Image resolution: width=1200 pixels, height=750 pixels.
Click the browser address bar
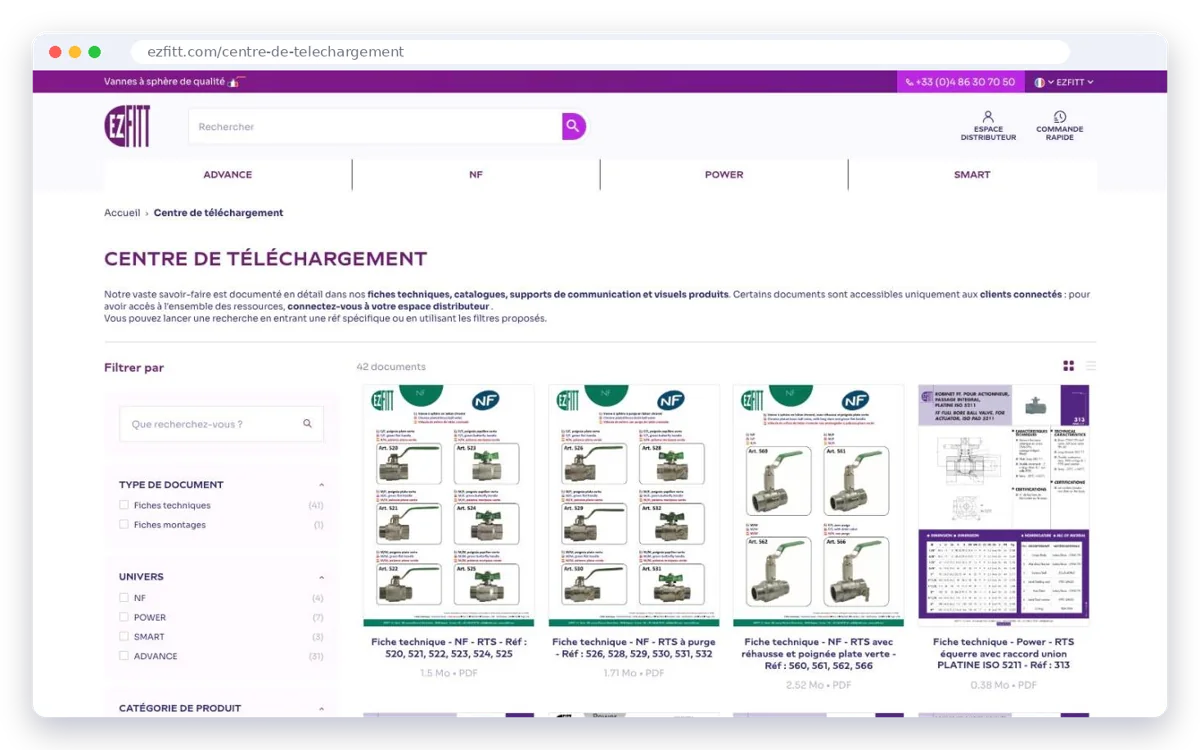[600, 52]
